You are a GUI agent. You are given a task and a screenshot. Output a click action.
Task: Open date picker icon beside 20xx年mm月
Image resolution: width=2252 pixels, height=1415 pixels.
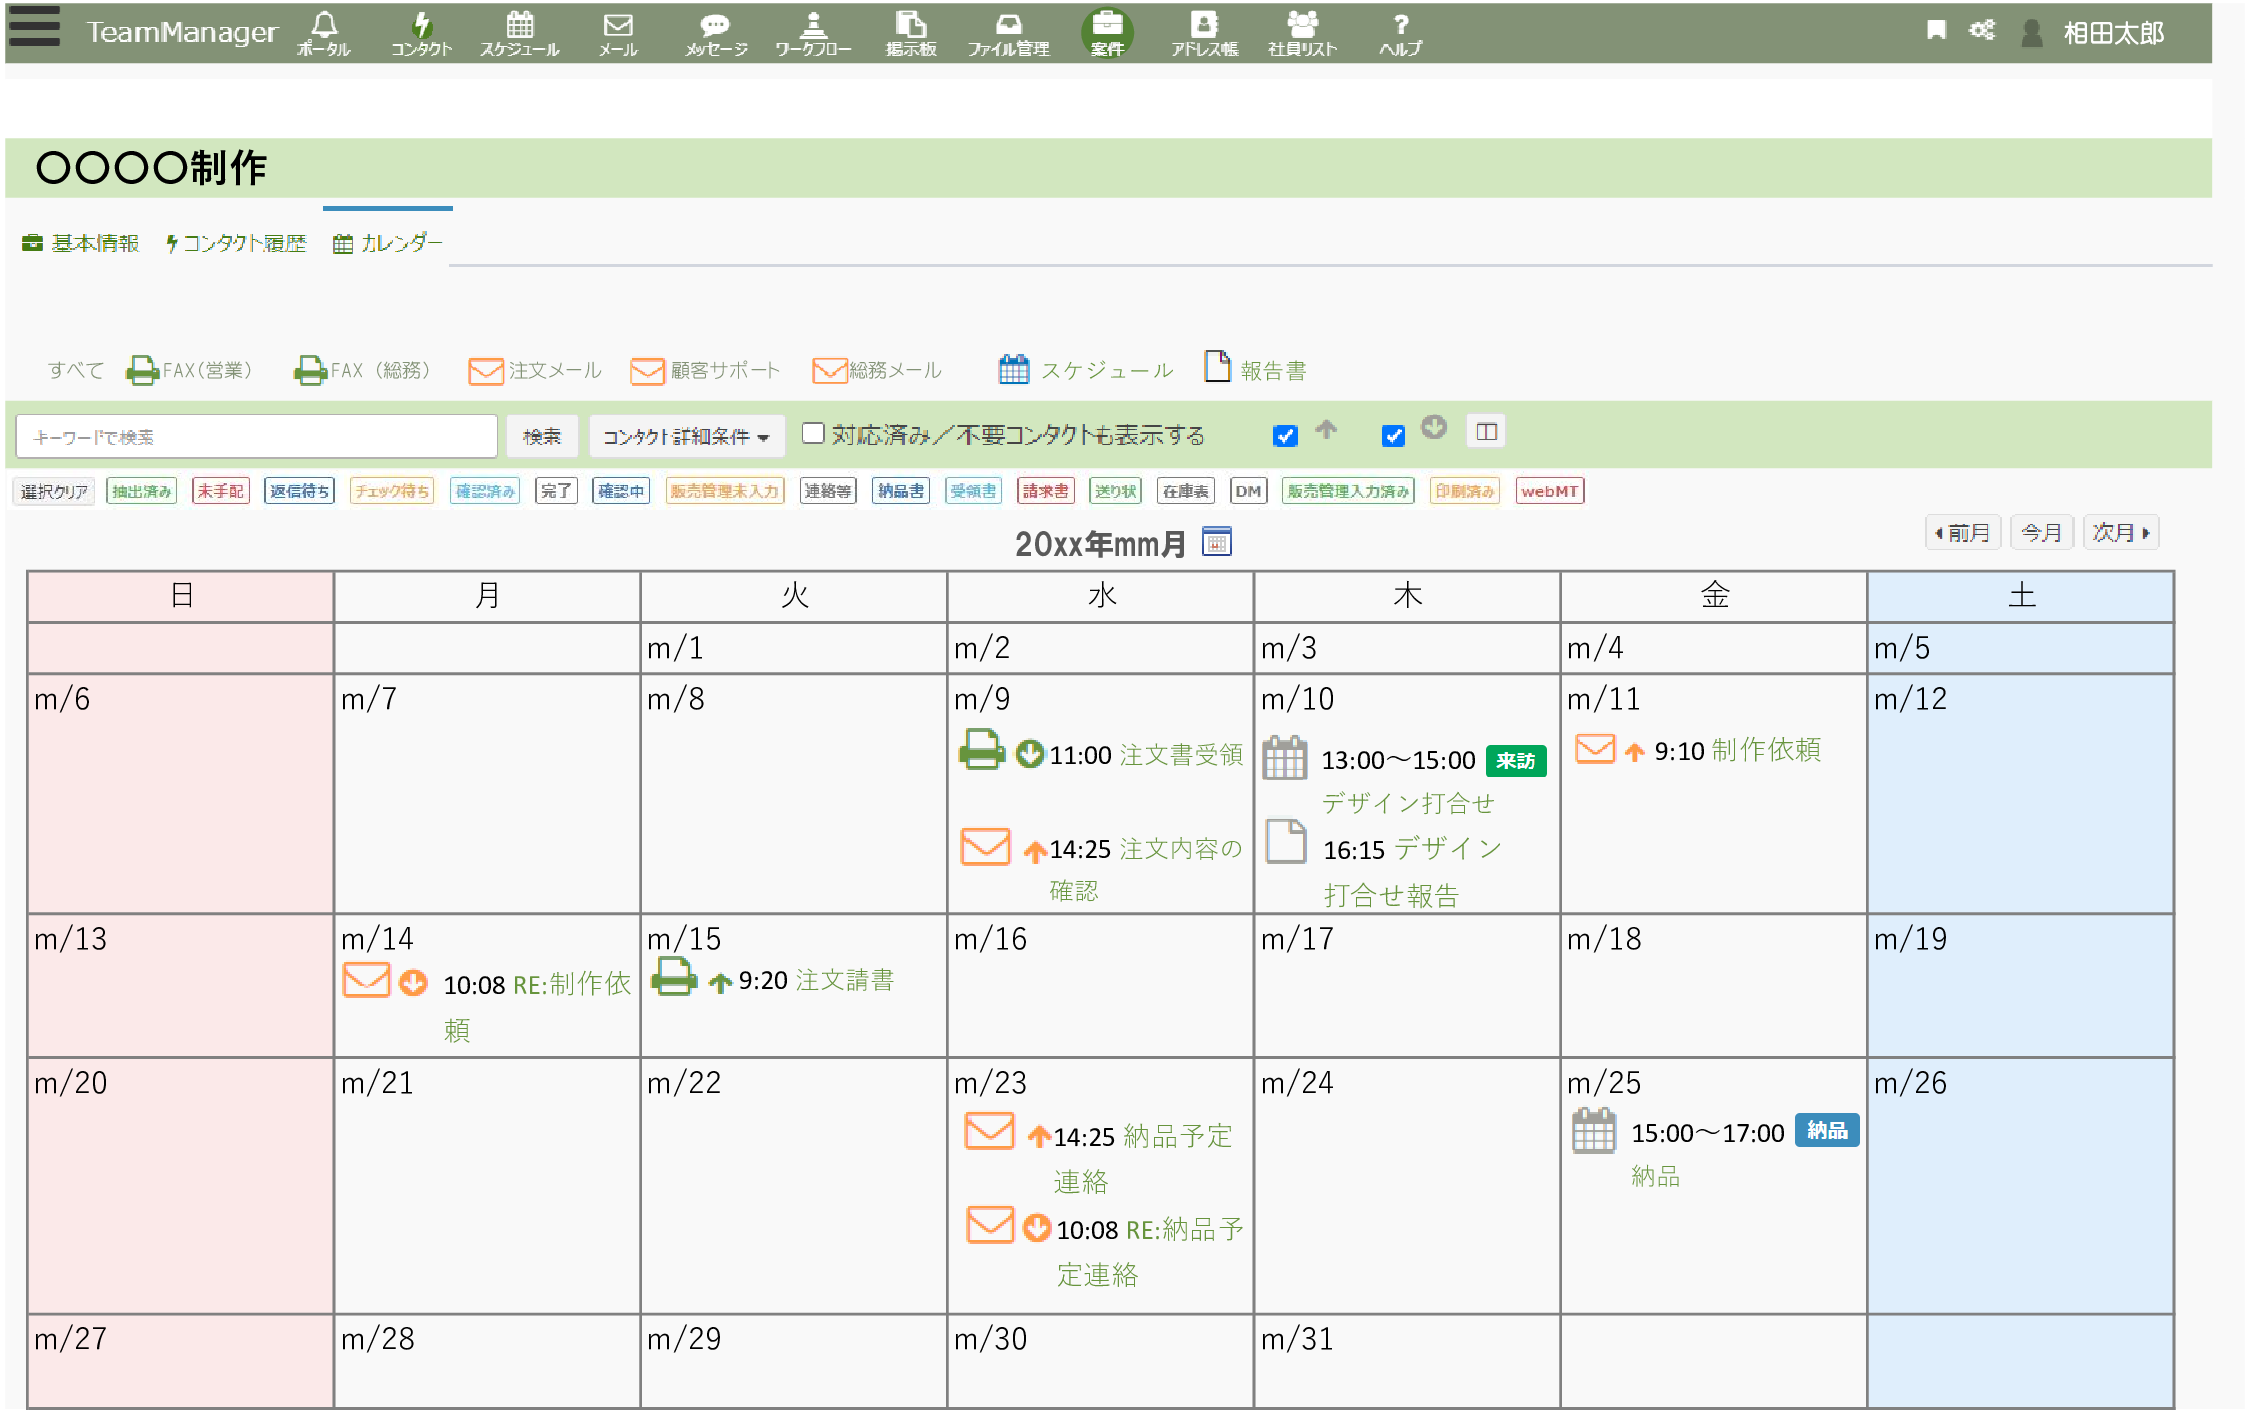[x=1216, y=542]
